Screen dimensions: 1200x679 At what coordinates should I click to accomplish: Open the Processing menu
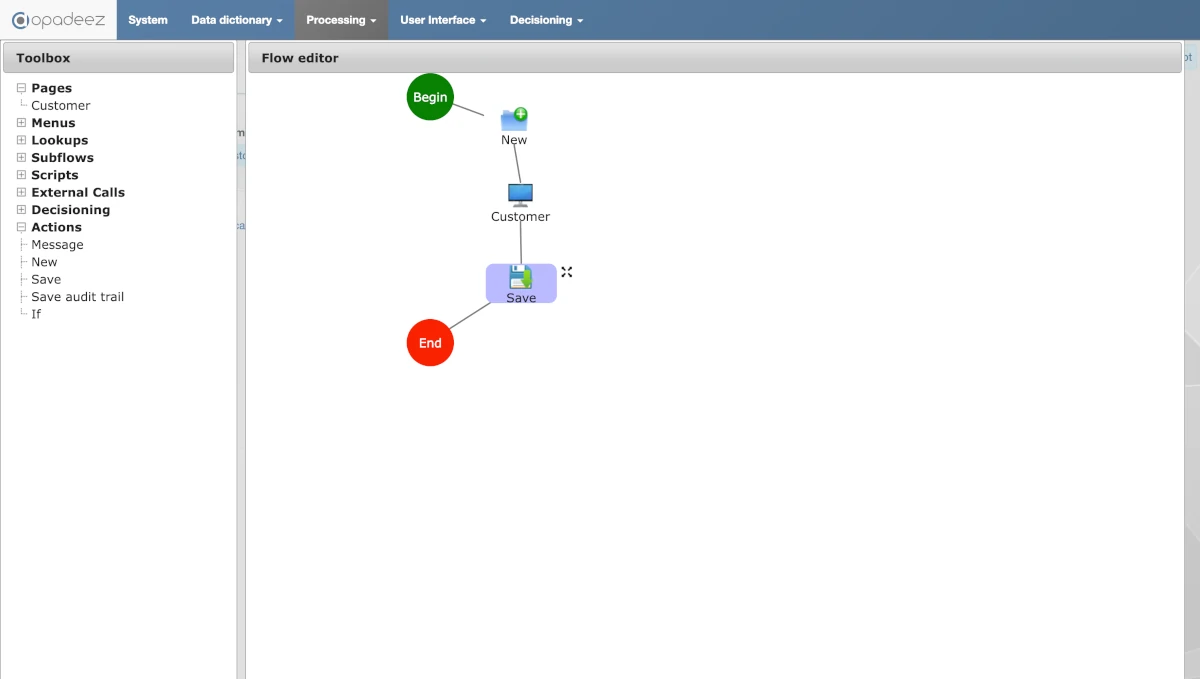tap(341, 19)
